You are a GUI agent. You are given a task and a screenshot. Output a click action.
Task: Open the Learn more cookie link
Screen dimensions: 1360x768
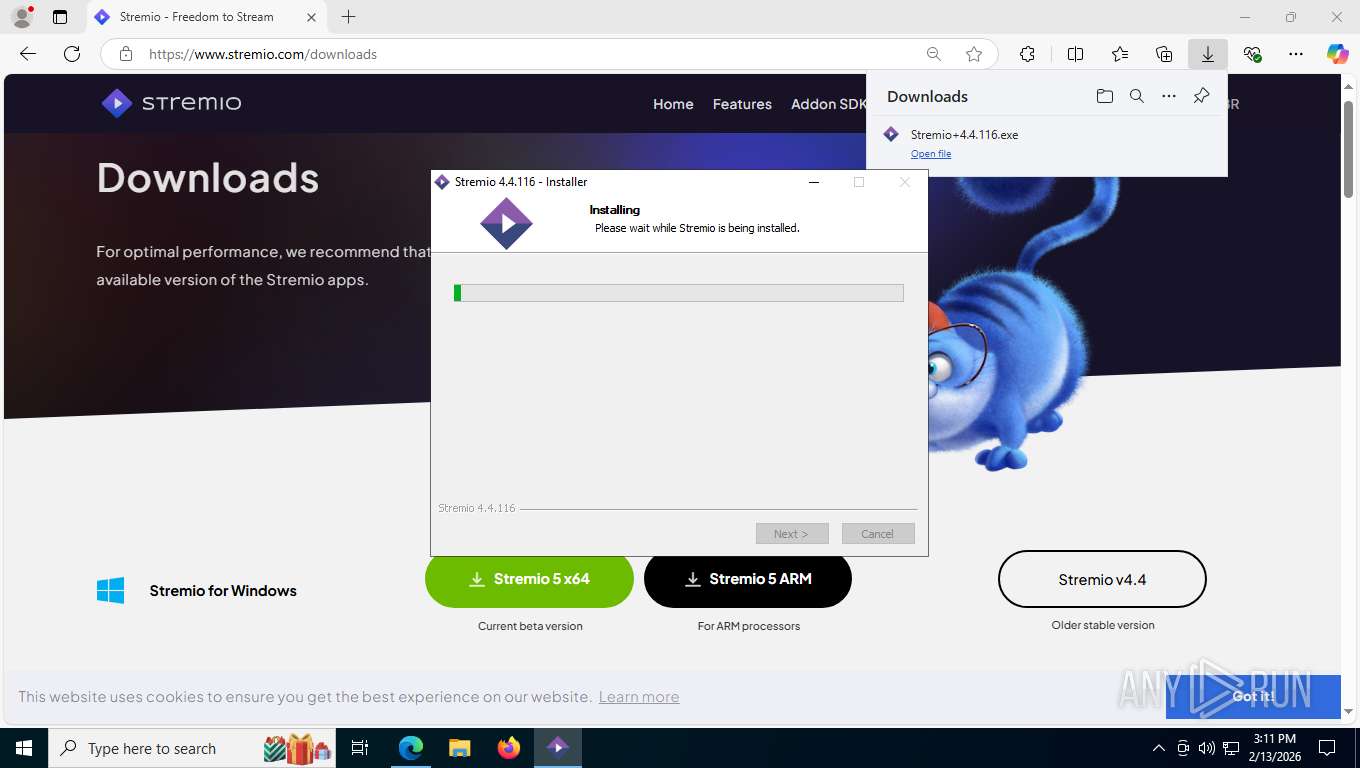639,697
